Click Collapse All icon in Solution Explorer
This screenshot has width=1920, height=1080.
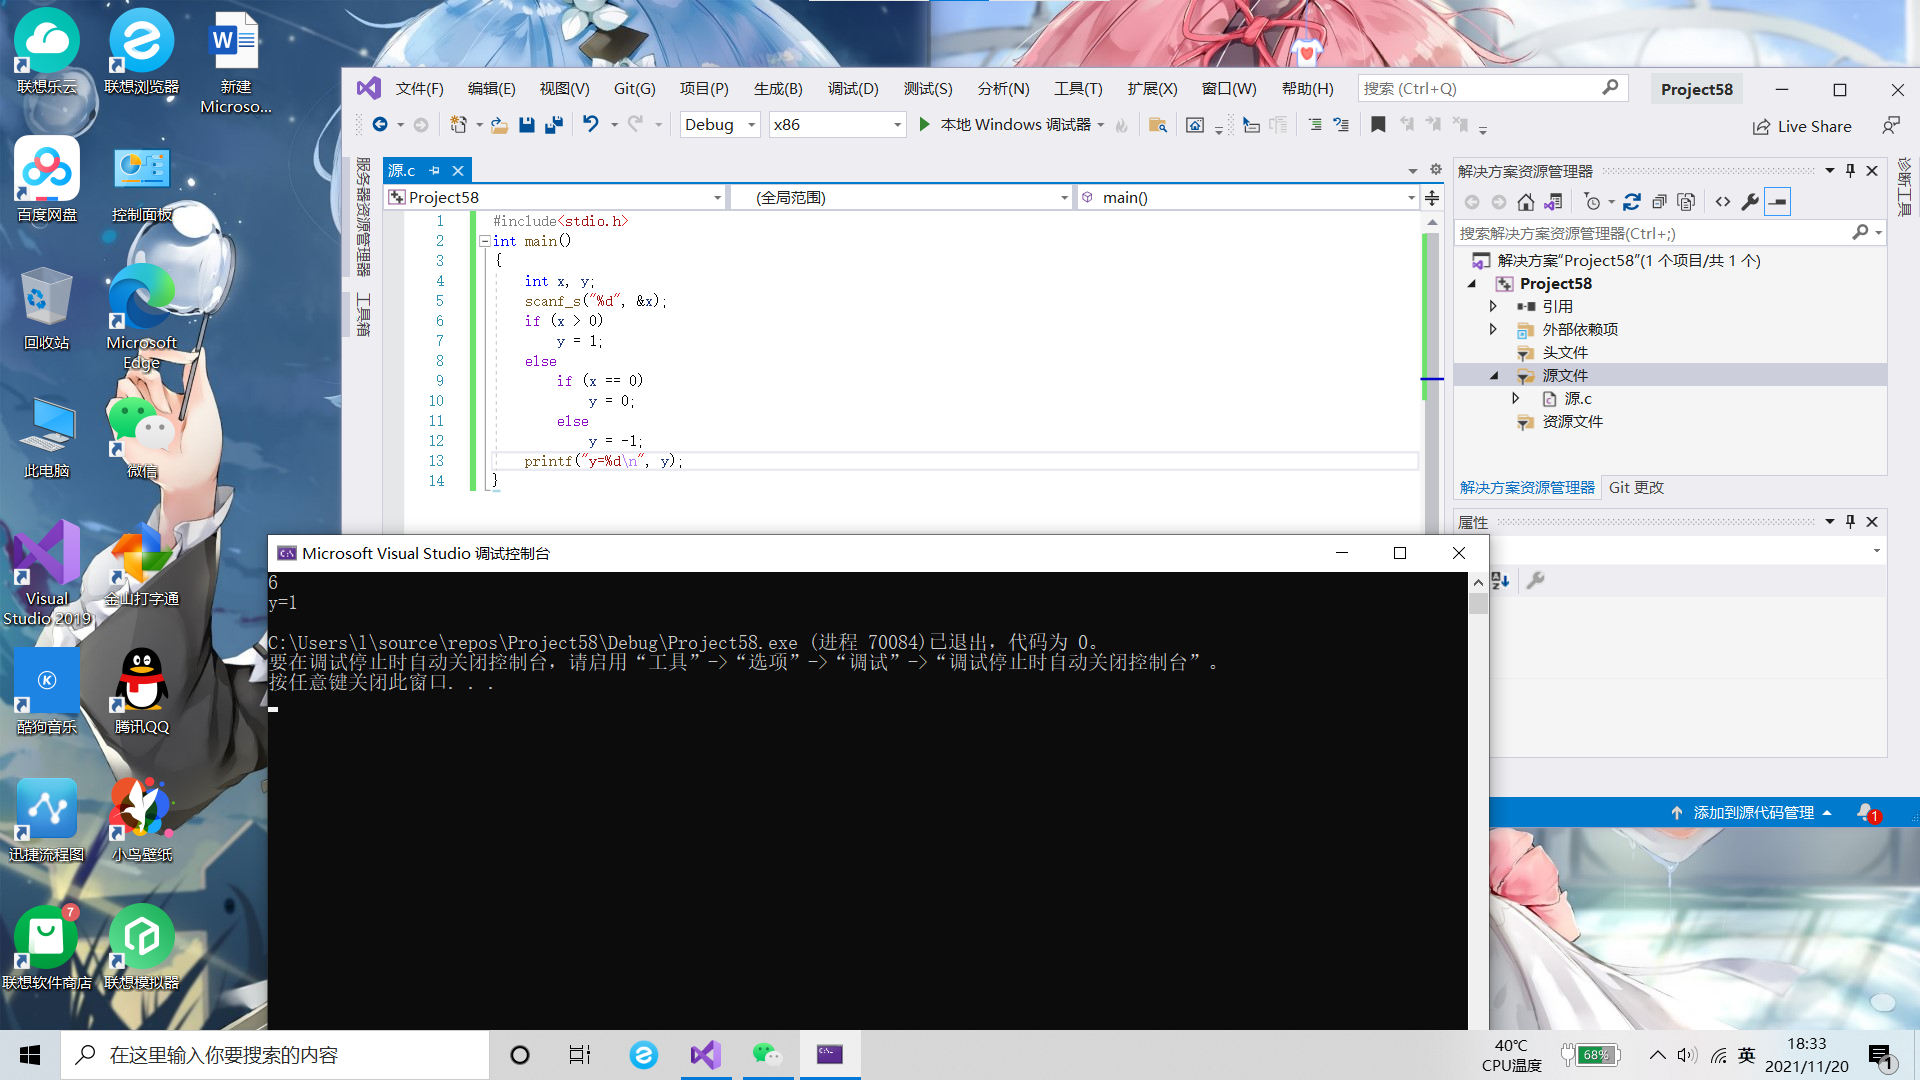(x=1659, y=202)
